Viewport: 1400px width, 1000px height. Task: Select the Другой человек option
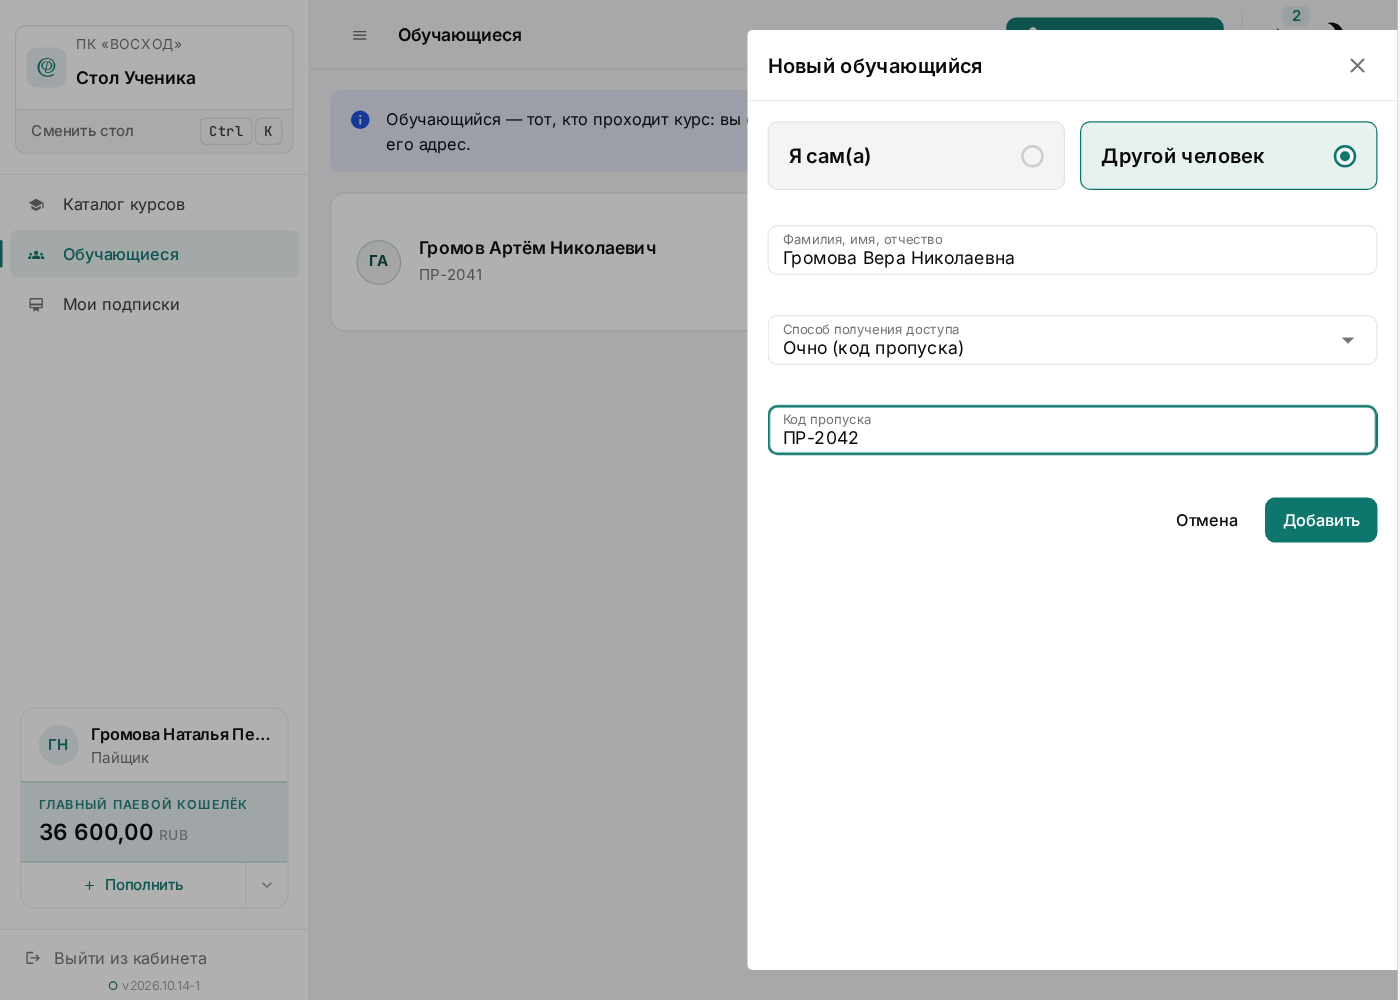[1228, 156]
